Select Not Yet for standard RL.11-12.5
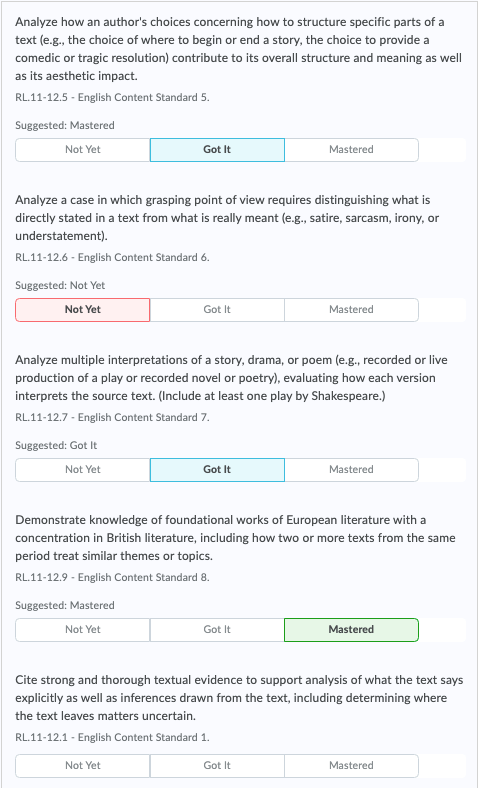Screen dimensions: 478x788 click(x=82, y=150)
